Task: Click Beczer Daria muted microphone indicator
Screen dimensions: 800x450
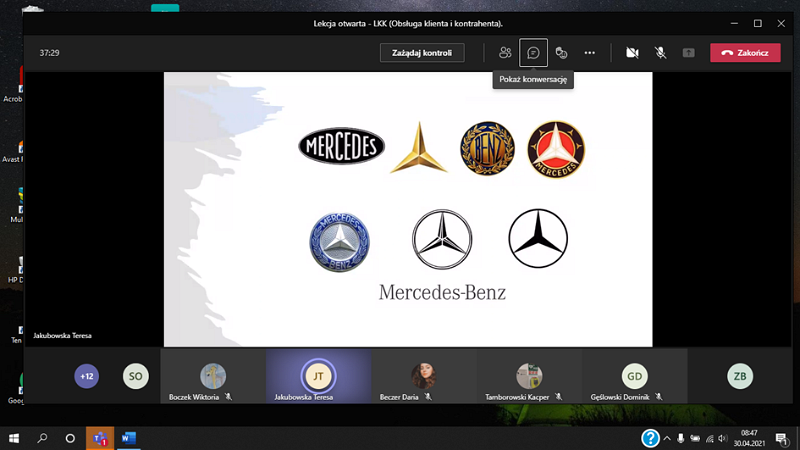Action: [x=428, y=397]
